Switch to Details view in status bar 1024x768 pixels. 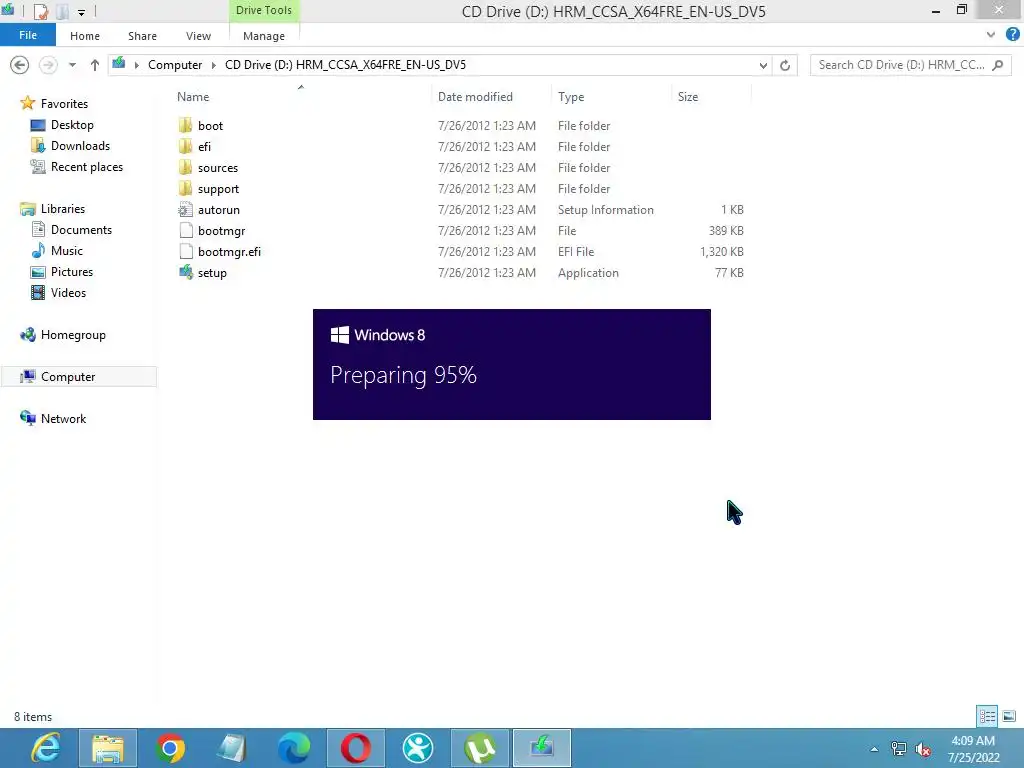987,716
